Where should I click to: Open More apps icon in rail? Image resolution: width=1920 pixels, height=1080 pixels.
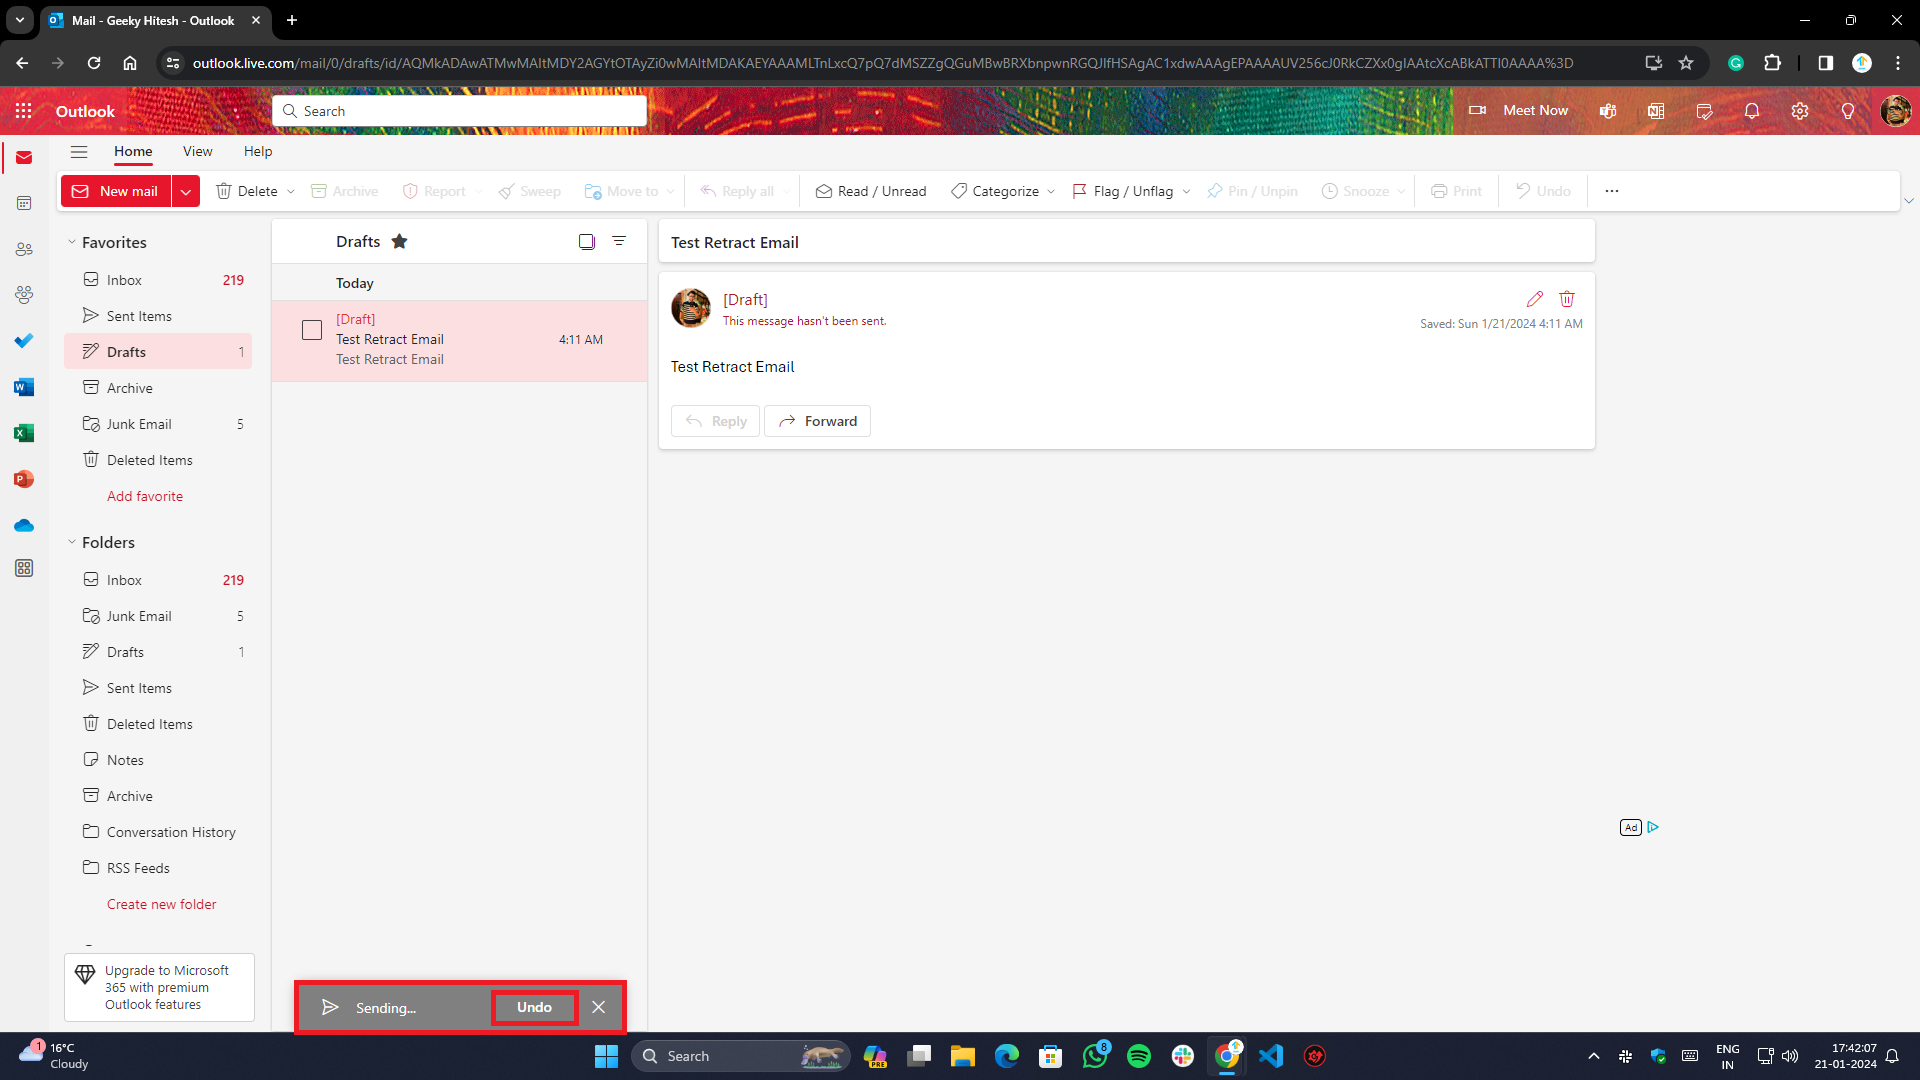tap(24, 568)
